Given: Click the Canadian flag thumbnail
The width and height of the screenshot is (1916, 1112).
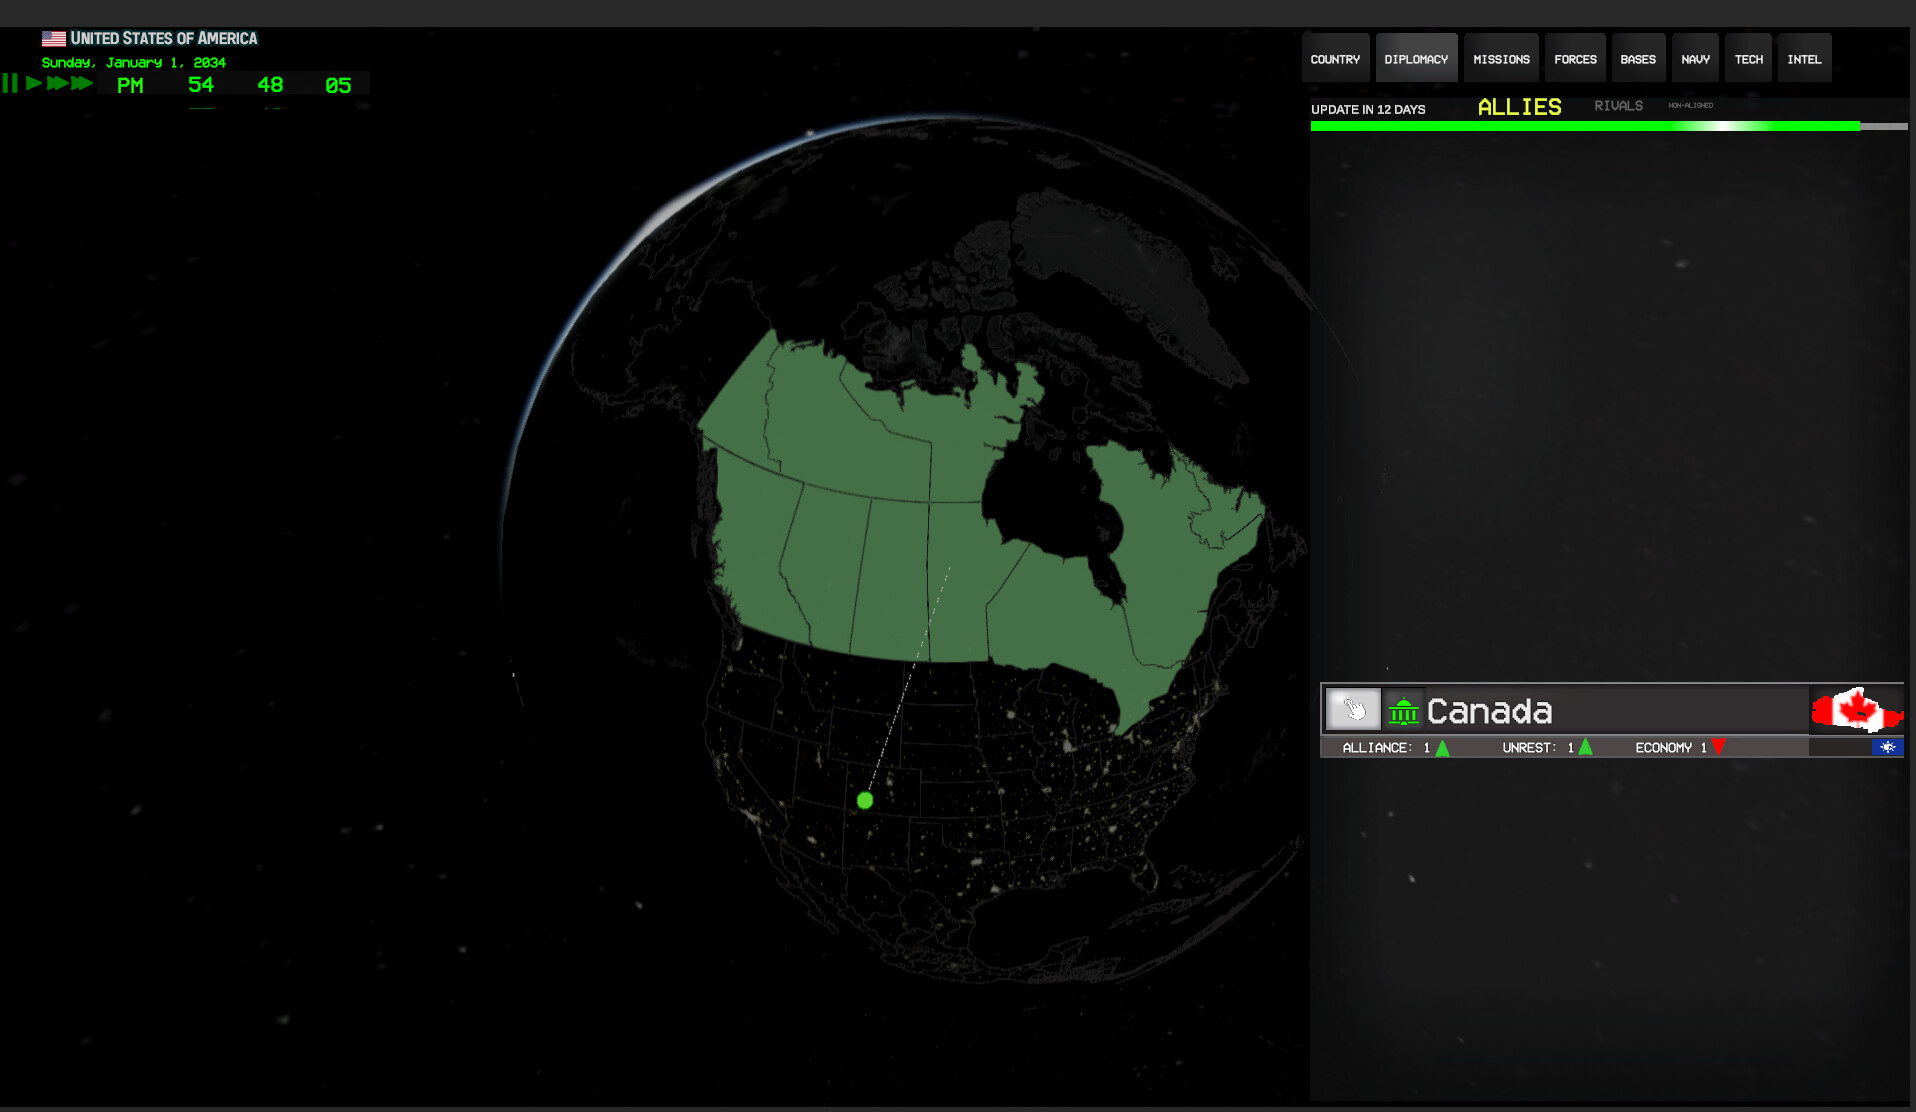Looking at the screenshot, I should 1857,709.
